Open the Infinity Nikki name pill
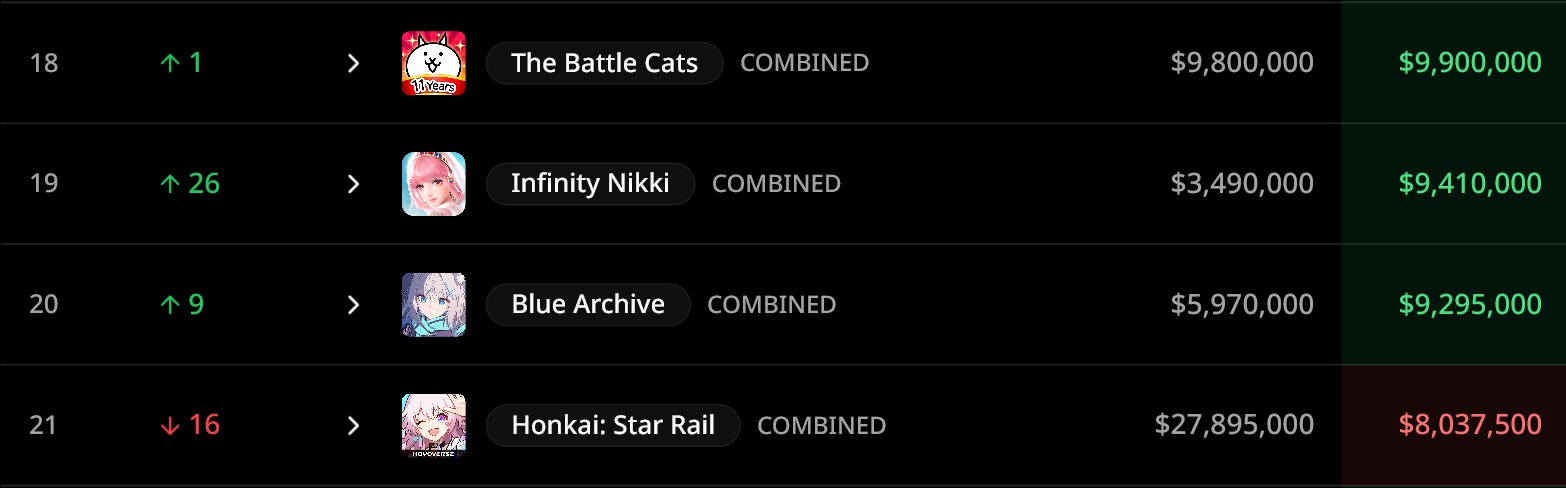This screenshot has width=1566, height=488. pos(590,184)
